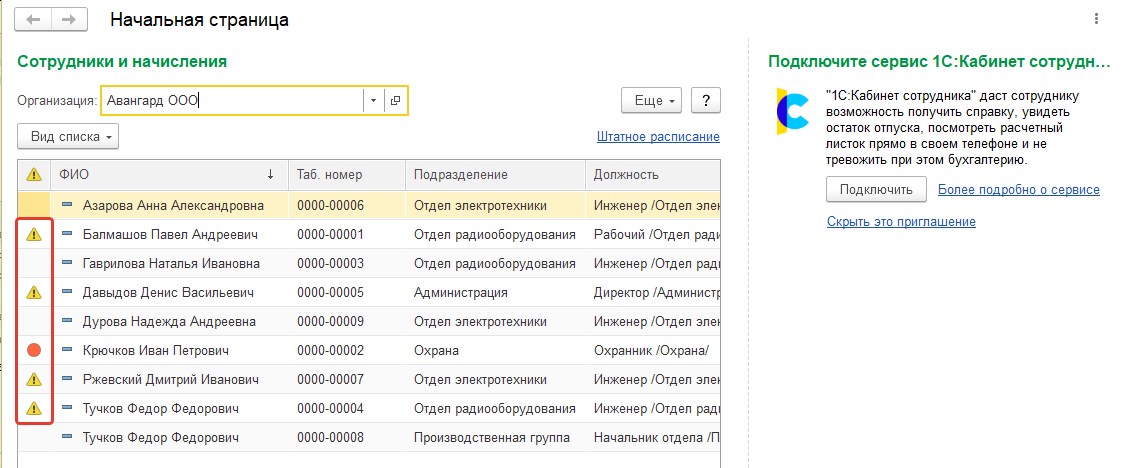Image resolution: width=1123 pixels, height=468 pixels.
Task: Click the row icon beside Крючков Иван Петрович
Action: (67, 350)
